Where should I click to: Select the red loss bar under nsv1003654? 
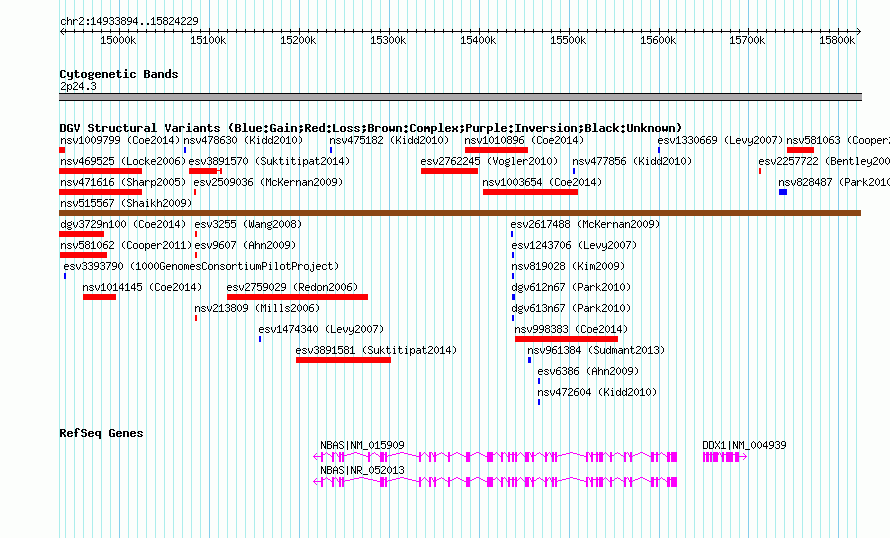(x=530, y=192)
